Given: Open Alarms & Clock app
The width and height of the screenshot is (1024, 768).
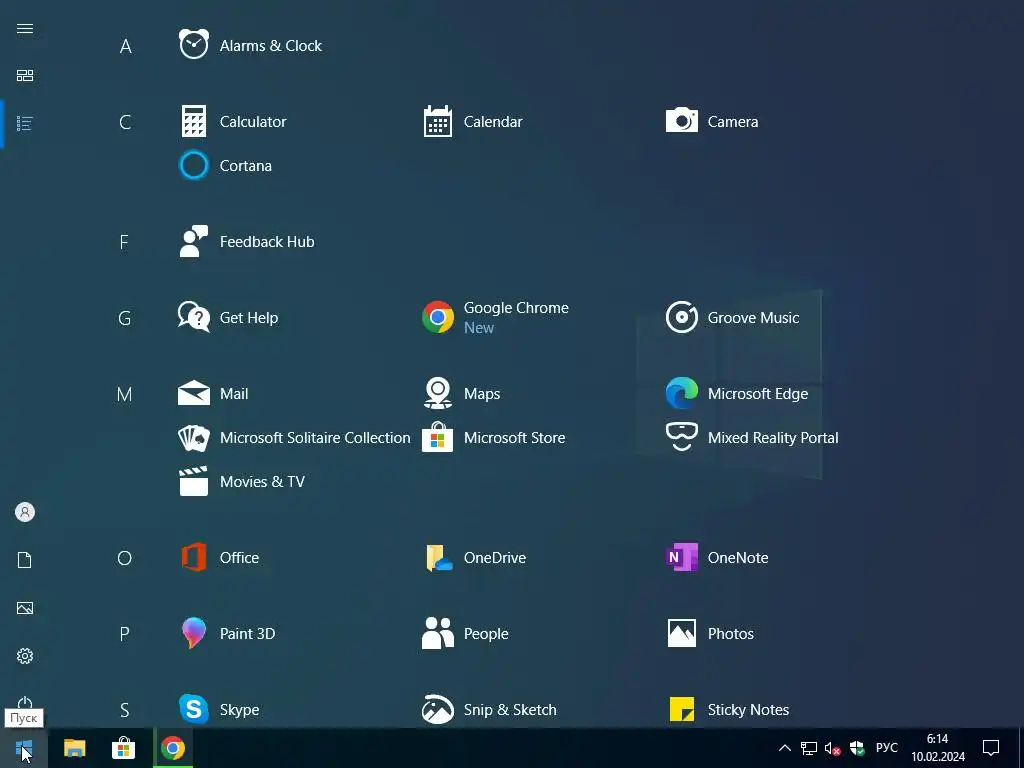Looking at the screenshot, I should click(x=251, y=45).
